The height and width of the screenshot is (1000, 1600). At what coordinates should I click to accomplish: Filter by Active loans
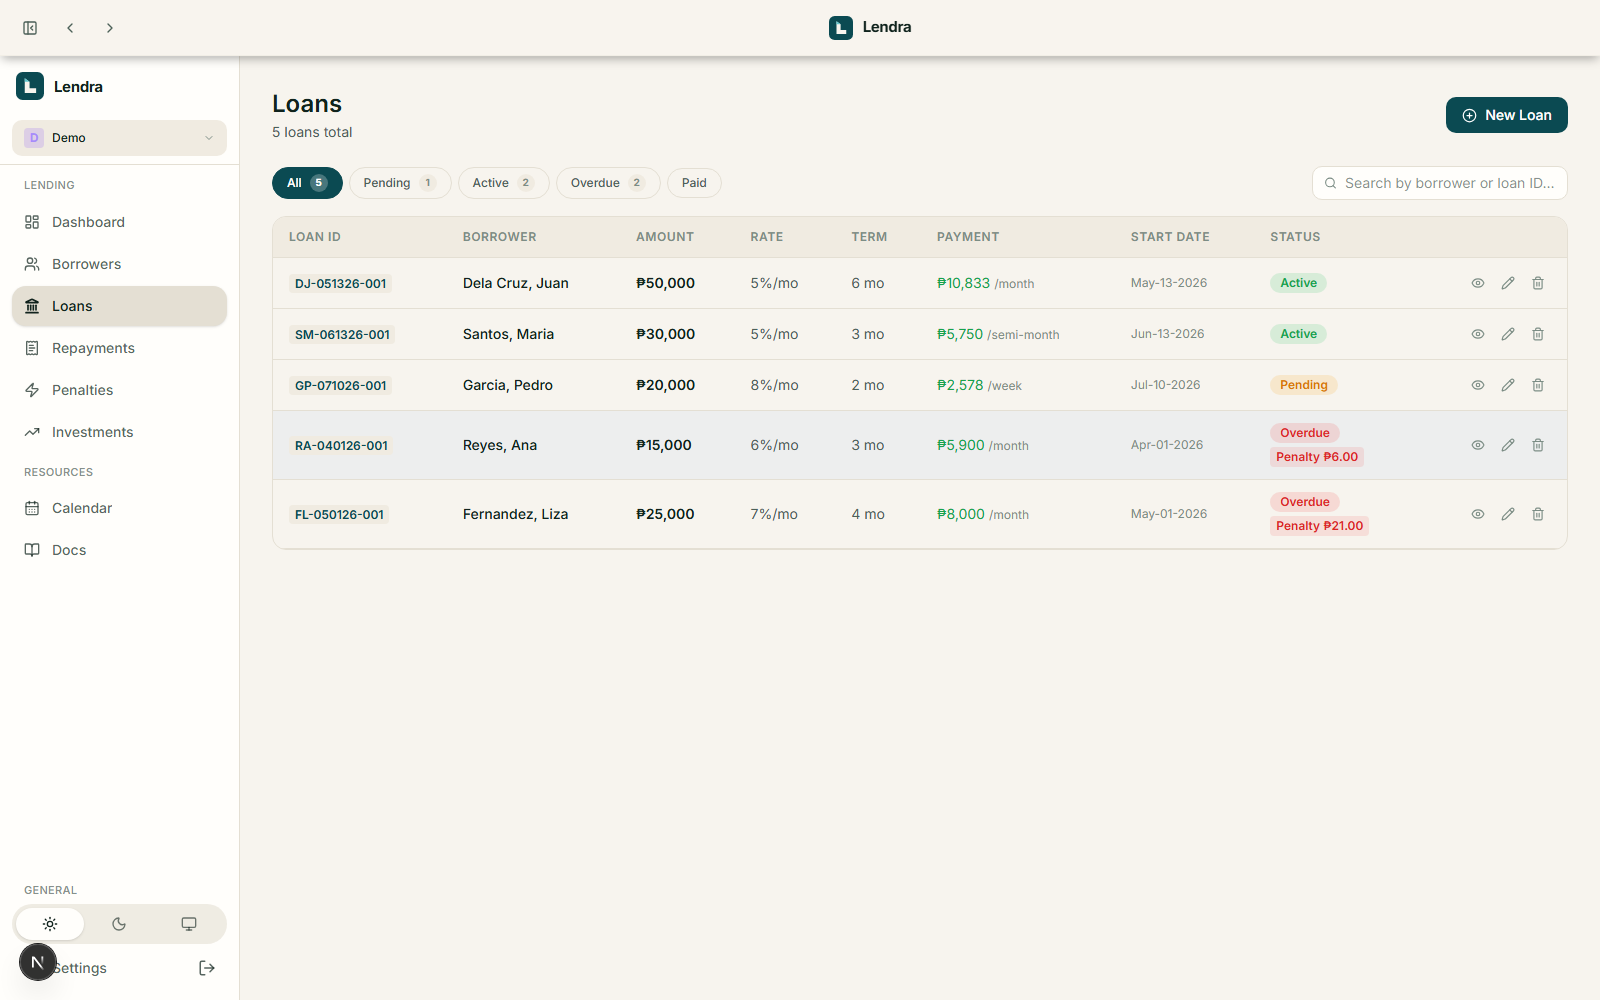[x=503, y=183]
